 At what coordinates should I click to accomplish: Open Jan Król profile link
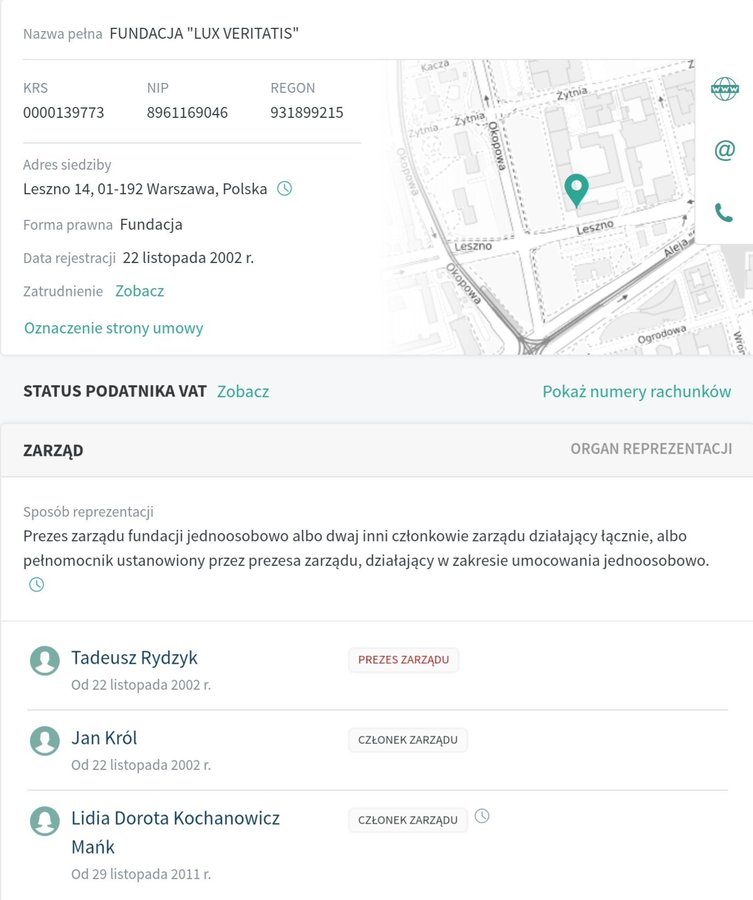click(x=104, y=738)
